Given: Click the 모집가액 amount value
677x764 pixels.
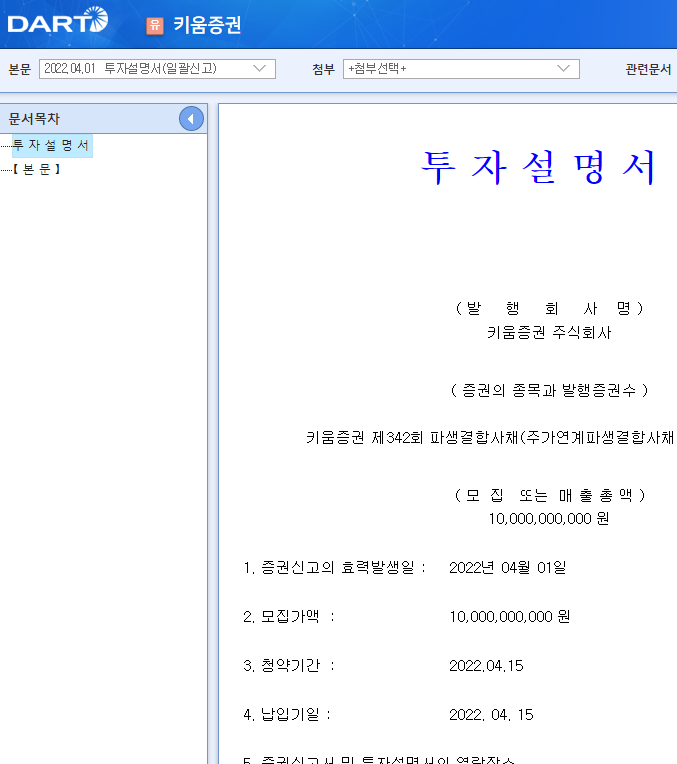Looking at the screenshot, I should click(x=509, y=617).
